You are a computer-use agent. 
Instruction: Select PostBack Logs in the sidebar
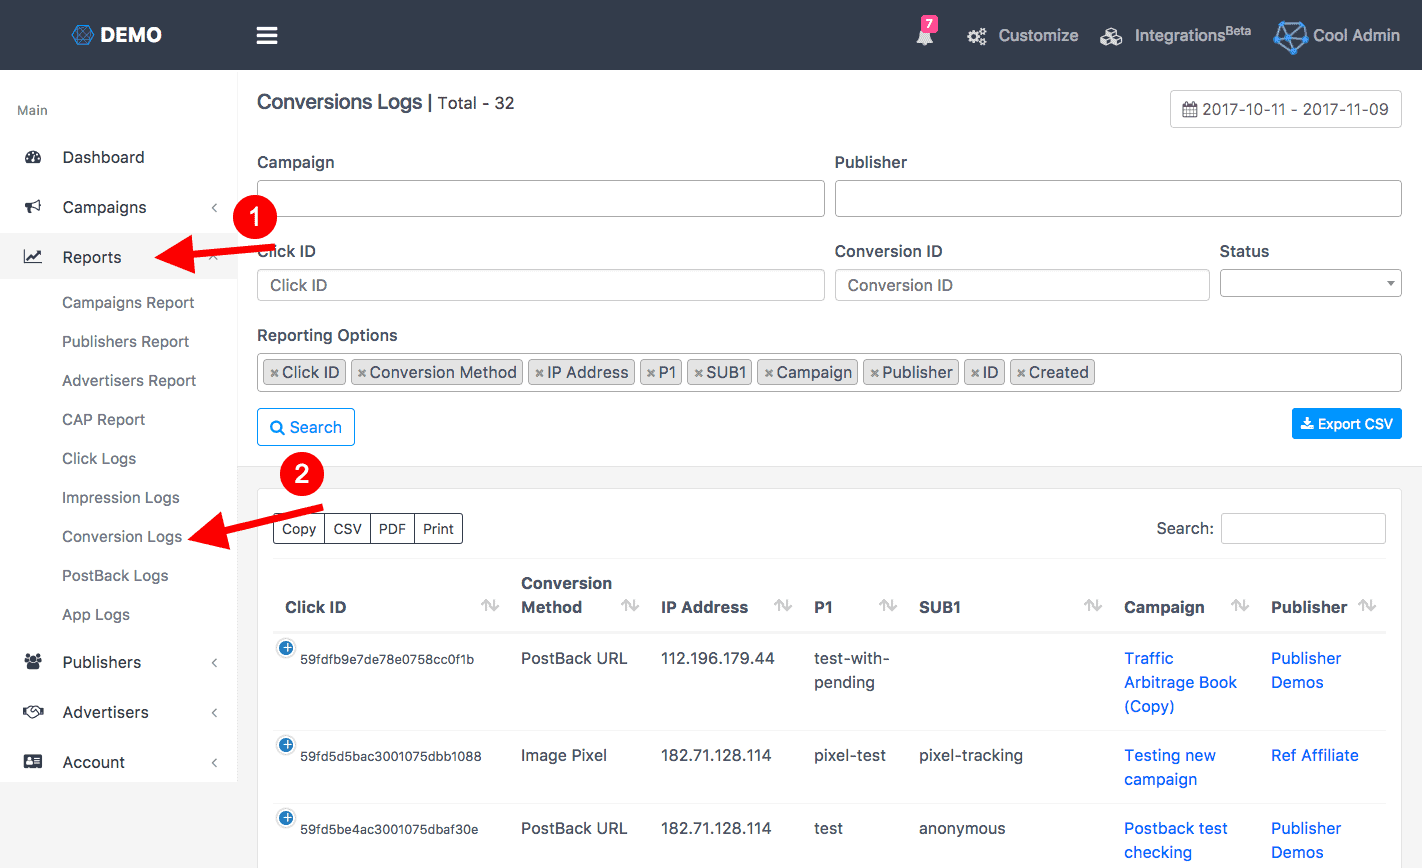(115, 575)
